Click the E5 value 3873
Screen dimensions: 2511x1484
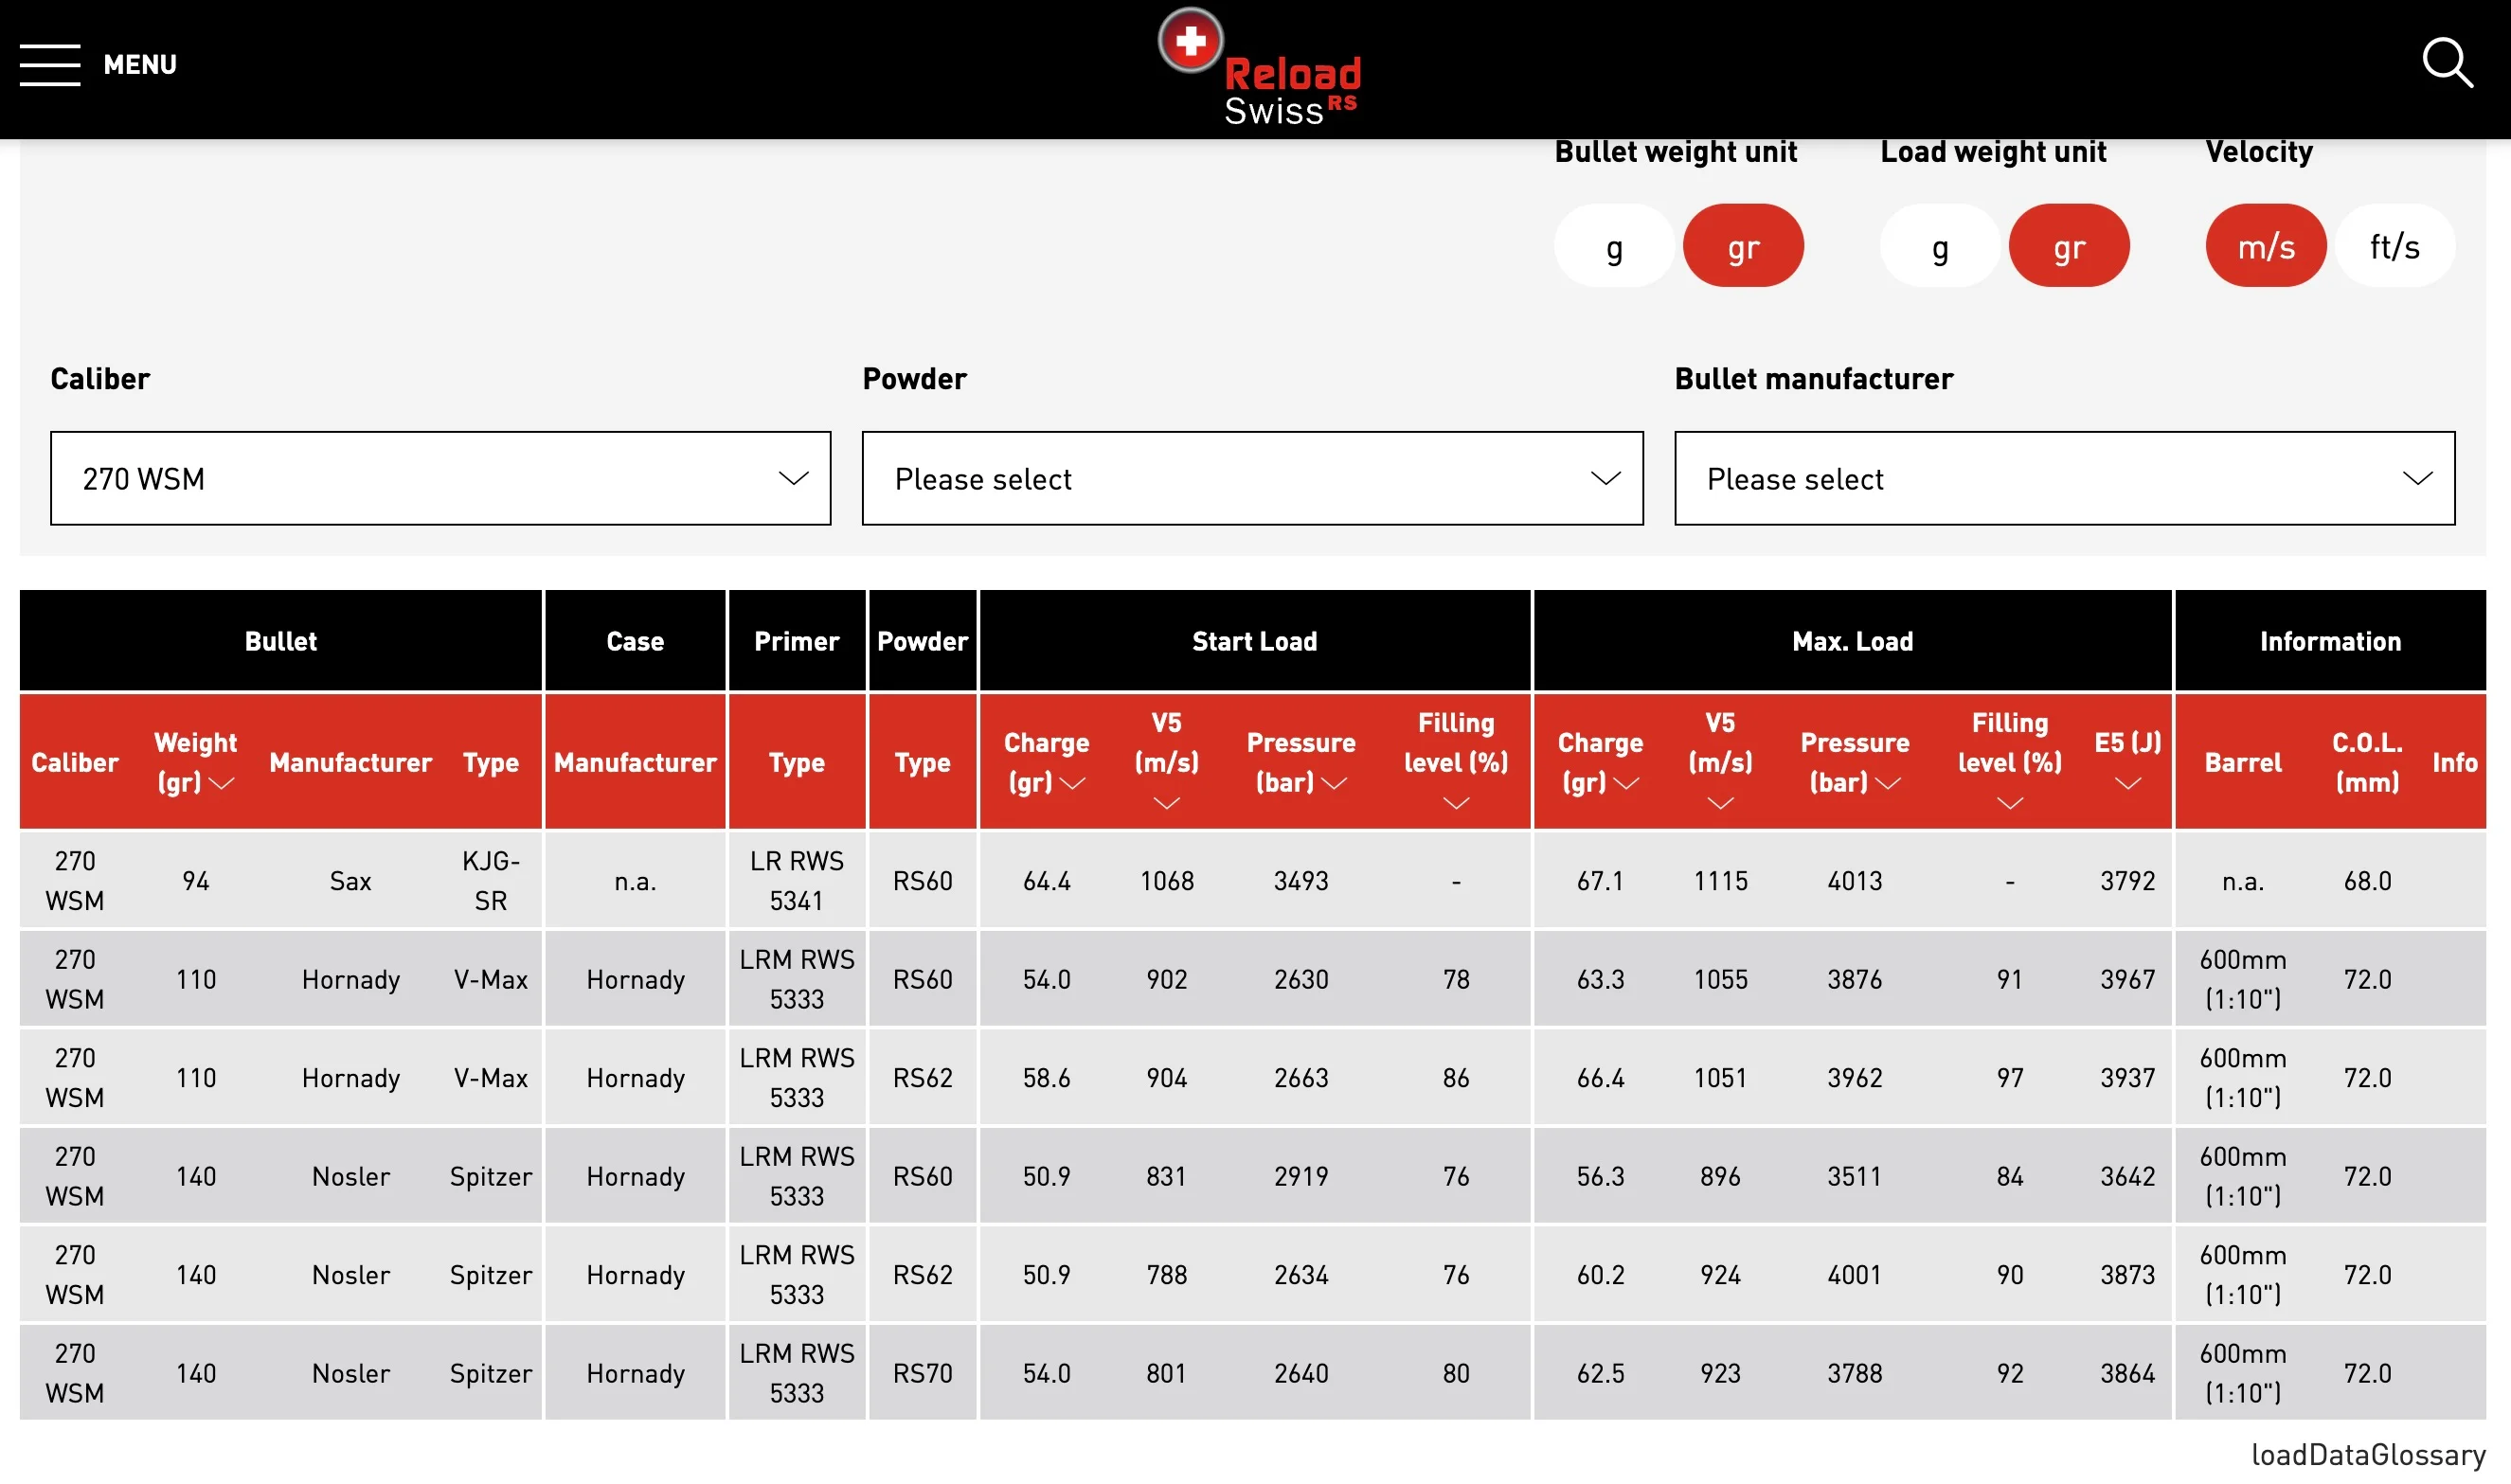coord(2128,1275)
